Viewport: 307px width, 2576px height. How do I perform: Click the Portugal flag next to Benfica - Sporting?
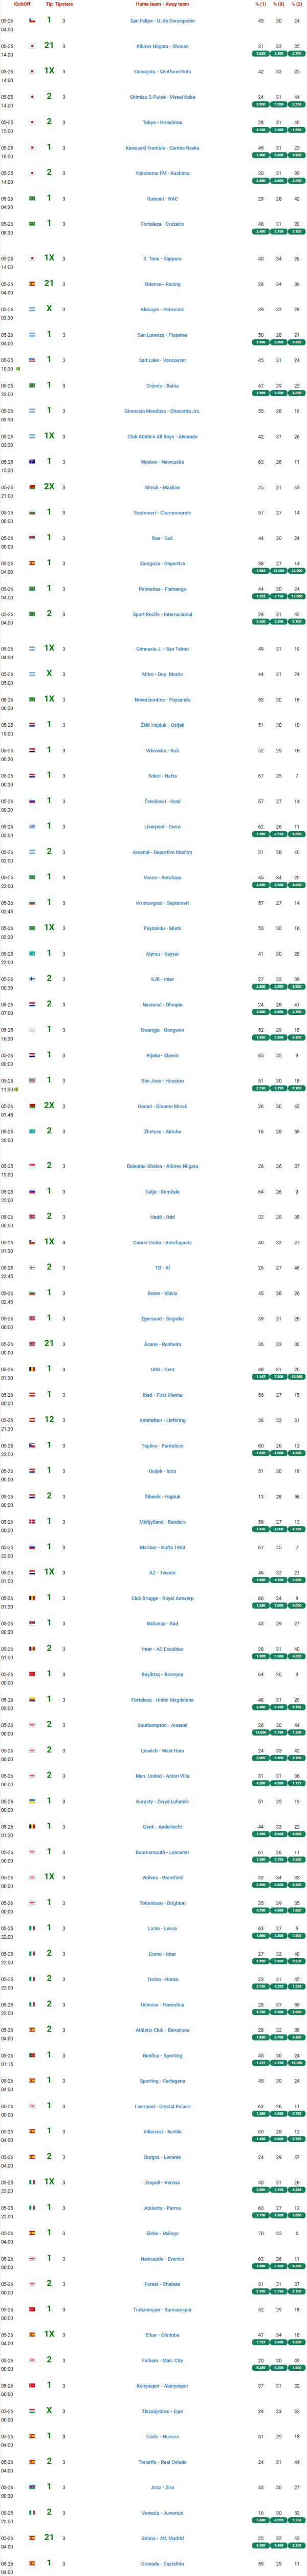coord(32,2055)
